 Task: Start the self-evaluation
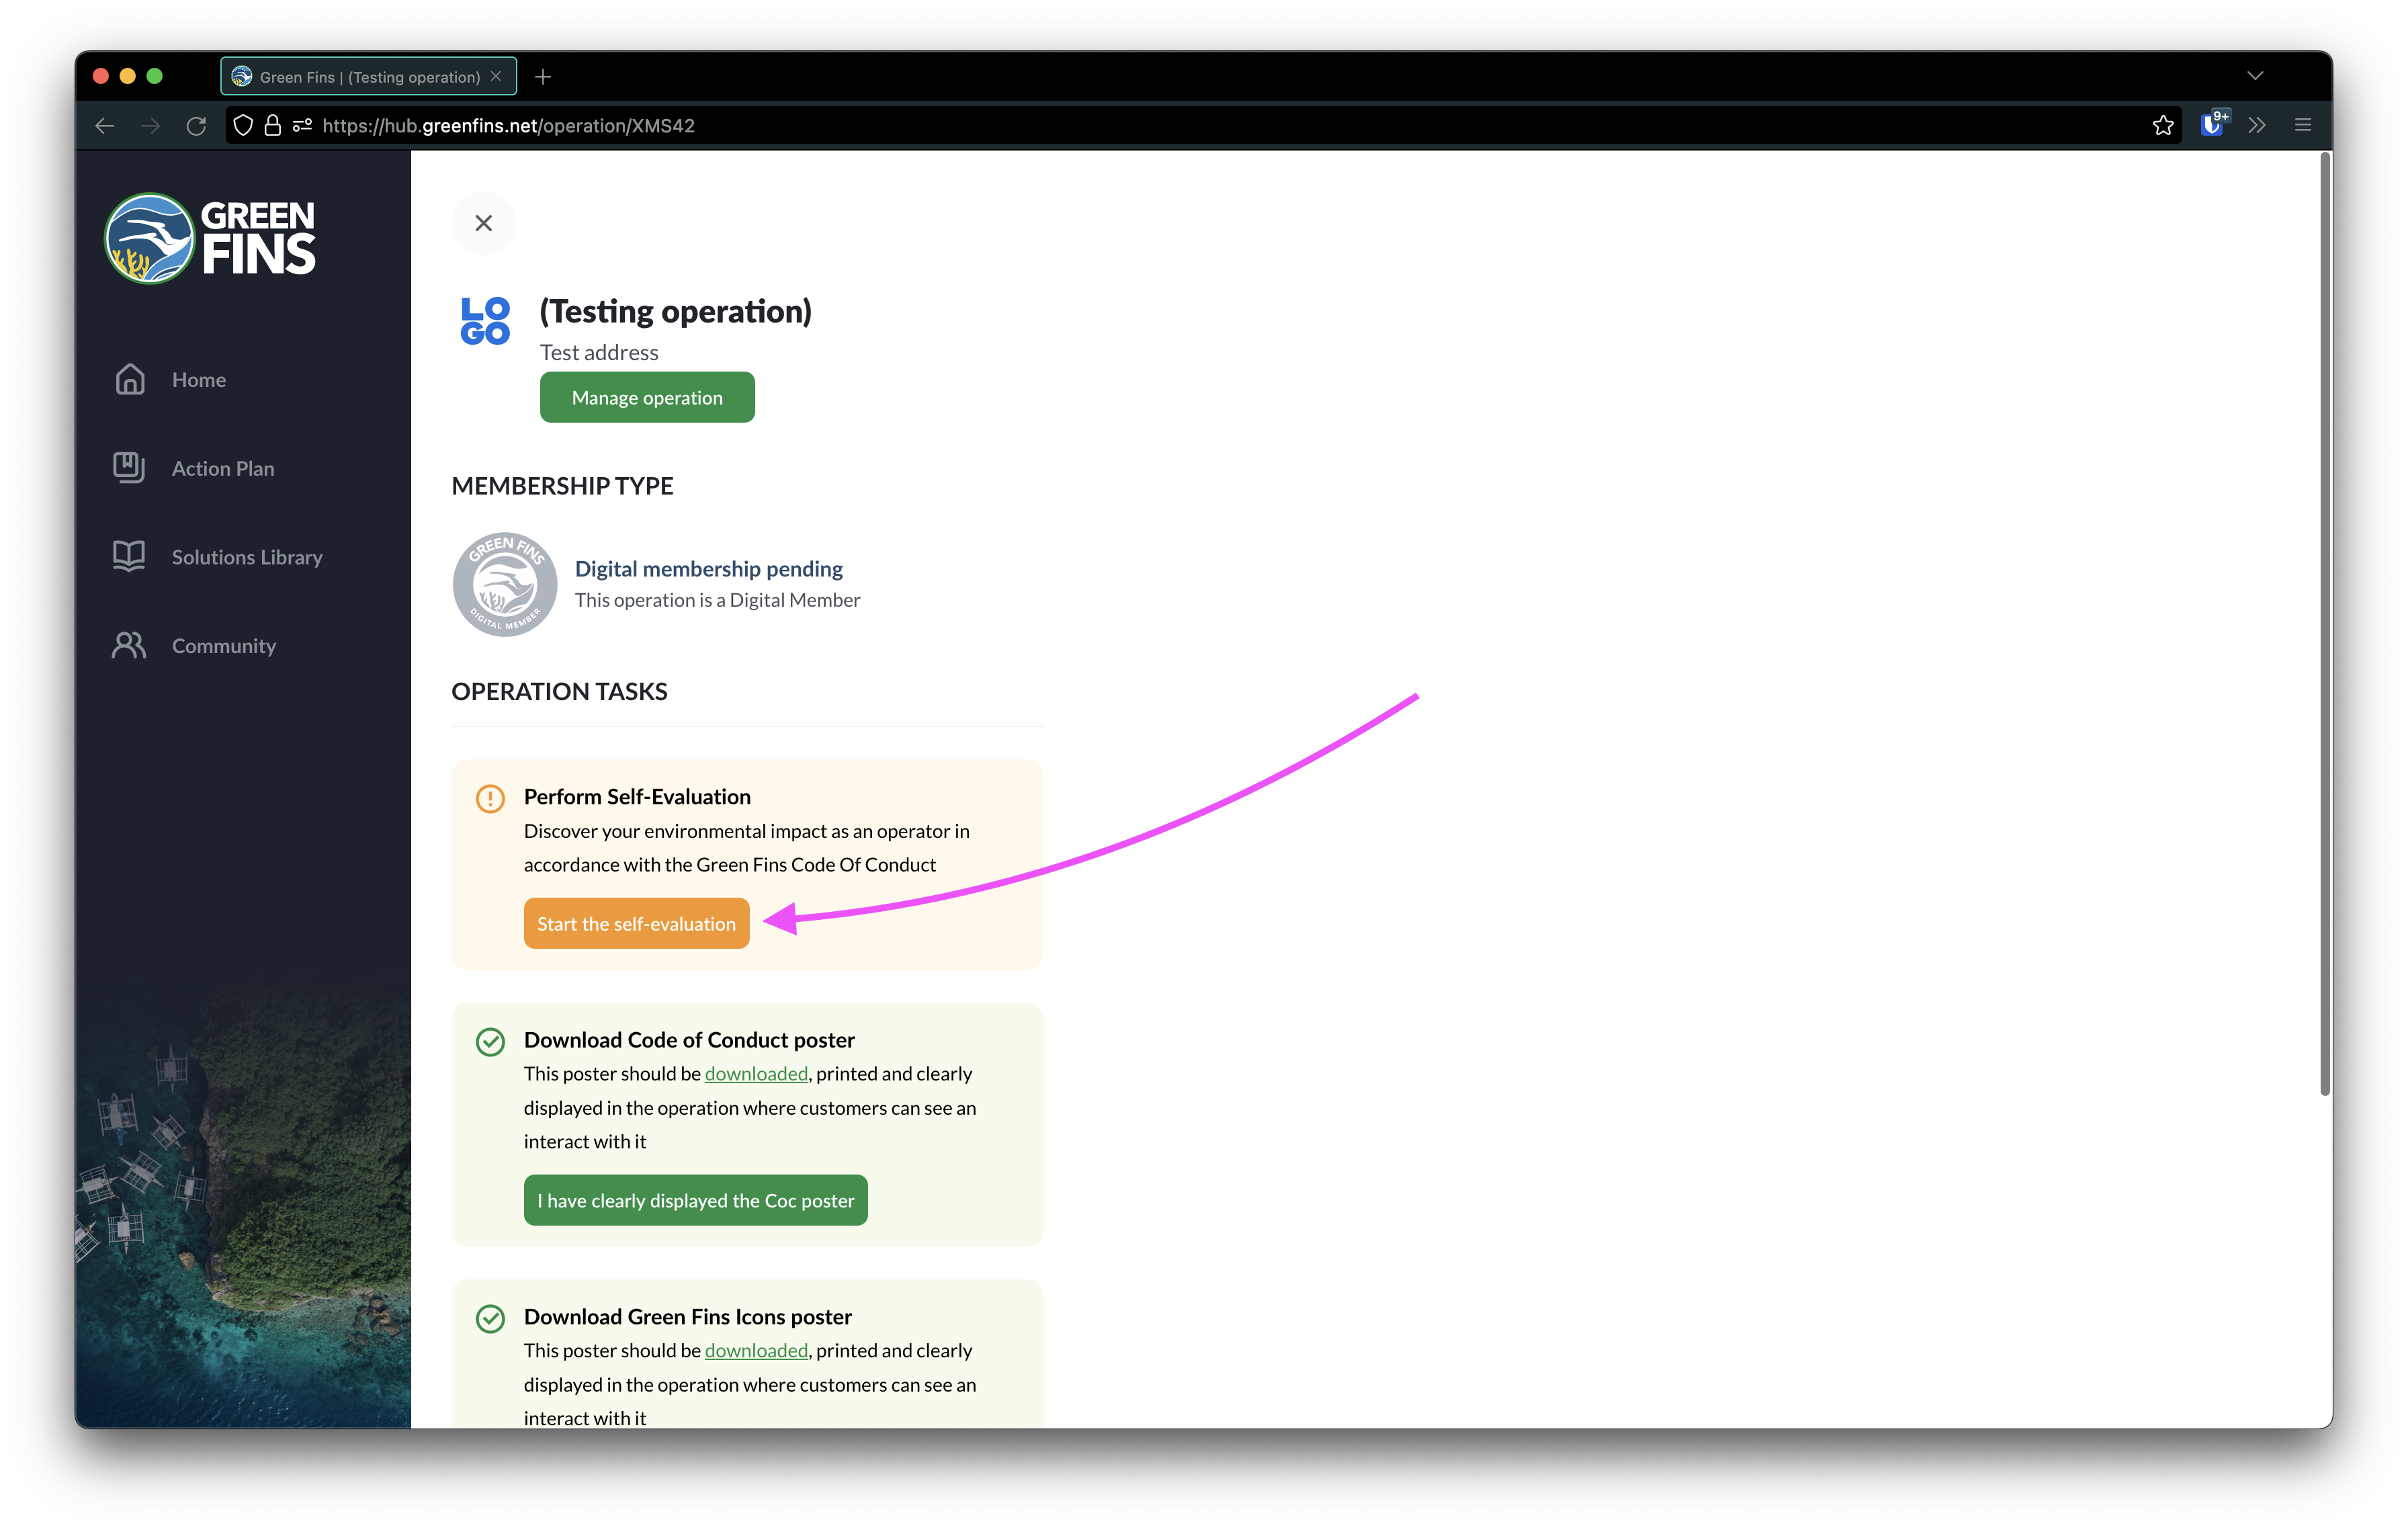pyautogui.click(x=636, y=923)
